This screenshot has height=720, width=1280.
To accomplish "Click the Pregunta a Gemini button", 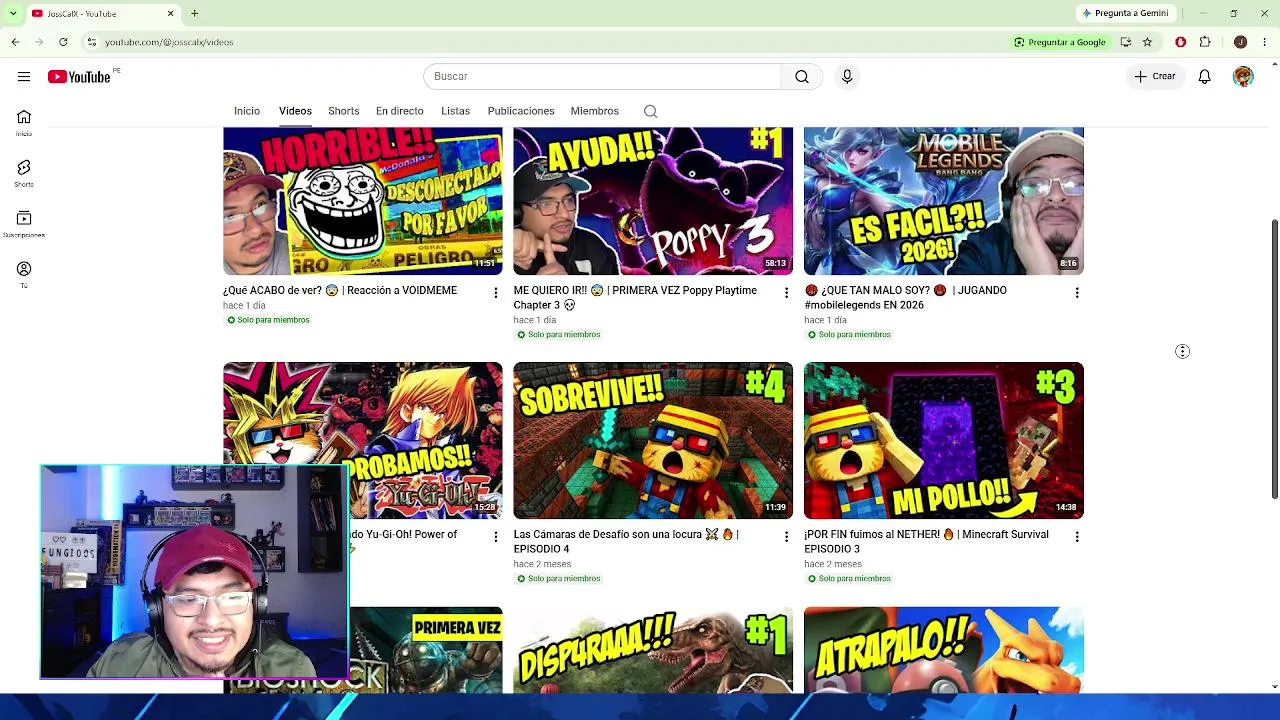I will (x=1125, y=14).
